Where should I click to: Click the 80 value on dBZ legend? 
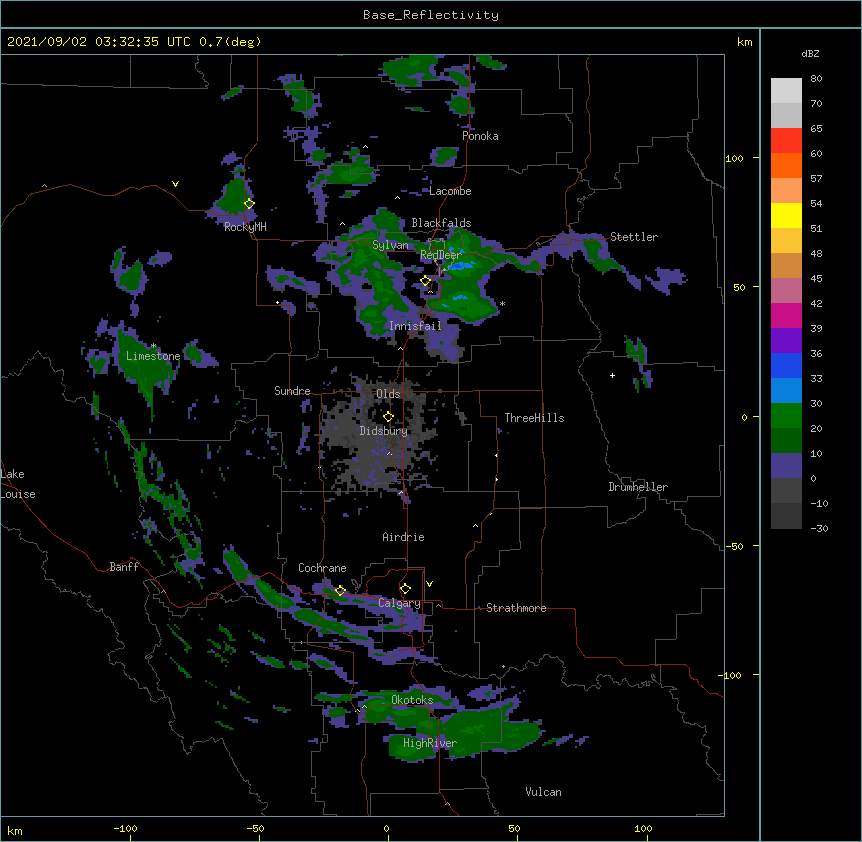816,79
